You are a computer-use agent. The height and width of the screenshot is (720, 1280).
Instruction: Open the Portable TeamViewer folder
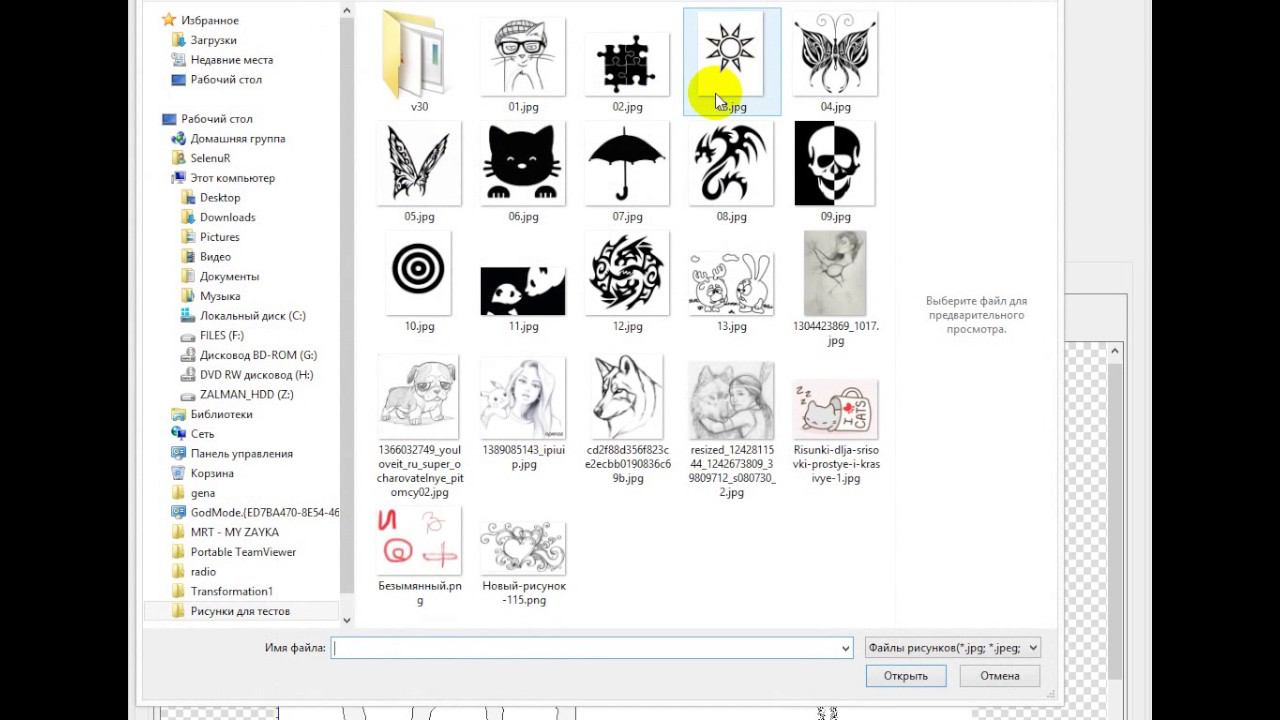coord(243,552)
